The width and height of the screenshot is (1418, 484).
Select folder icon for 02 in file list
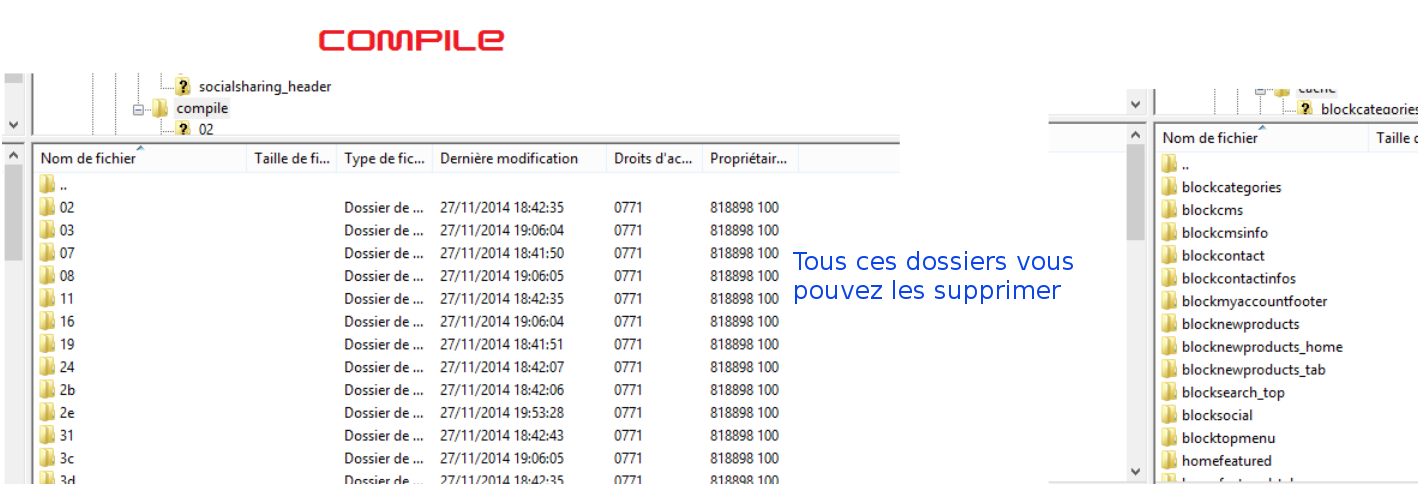pyautogui.click(x=47, y=207)
